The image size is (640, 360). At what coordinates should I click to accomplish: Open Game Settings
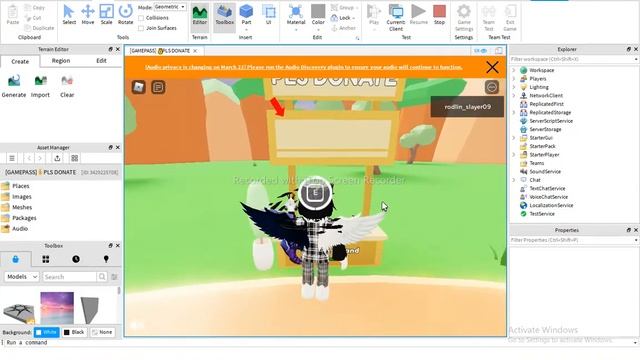[464, 18]
